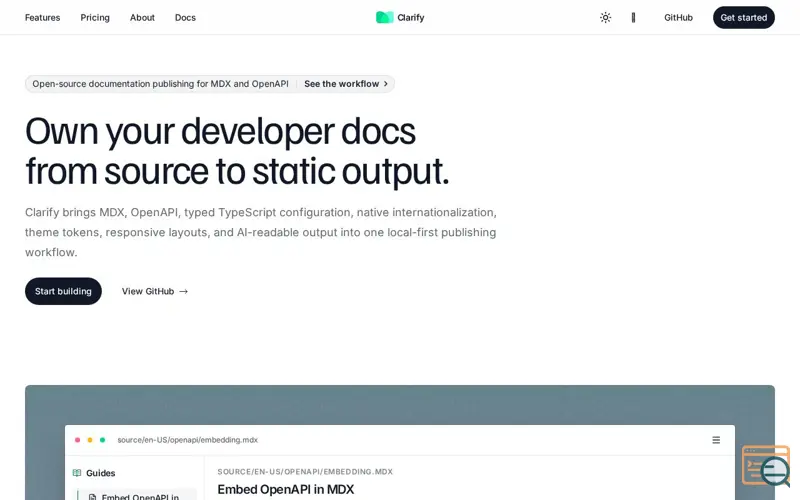Screen dimensions: 800x500
Task: Follow the See the workflow link
Action: click(346, 84)
